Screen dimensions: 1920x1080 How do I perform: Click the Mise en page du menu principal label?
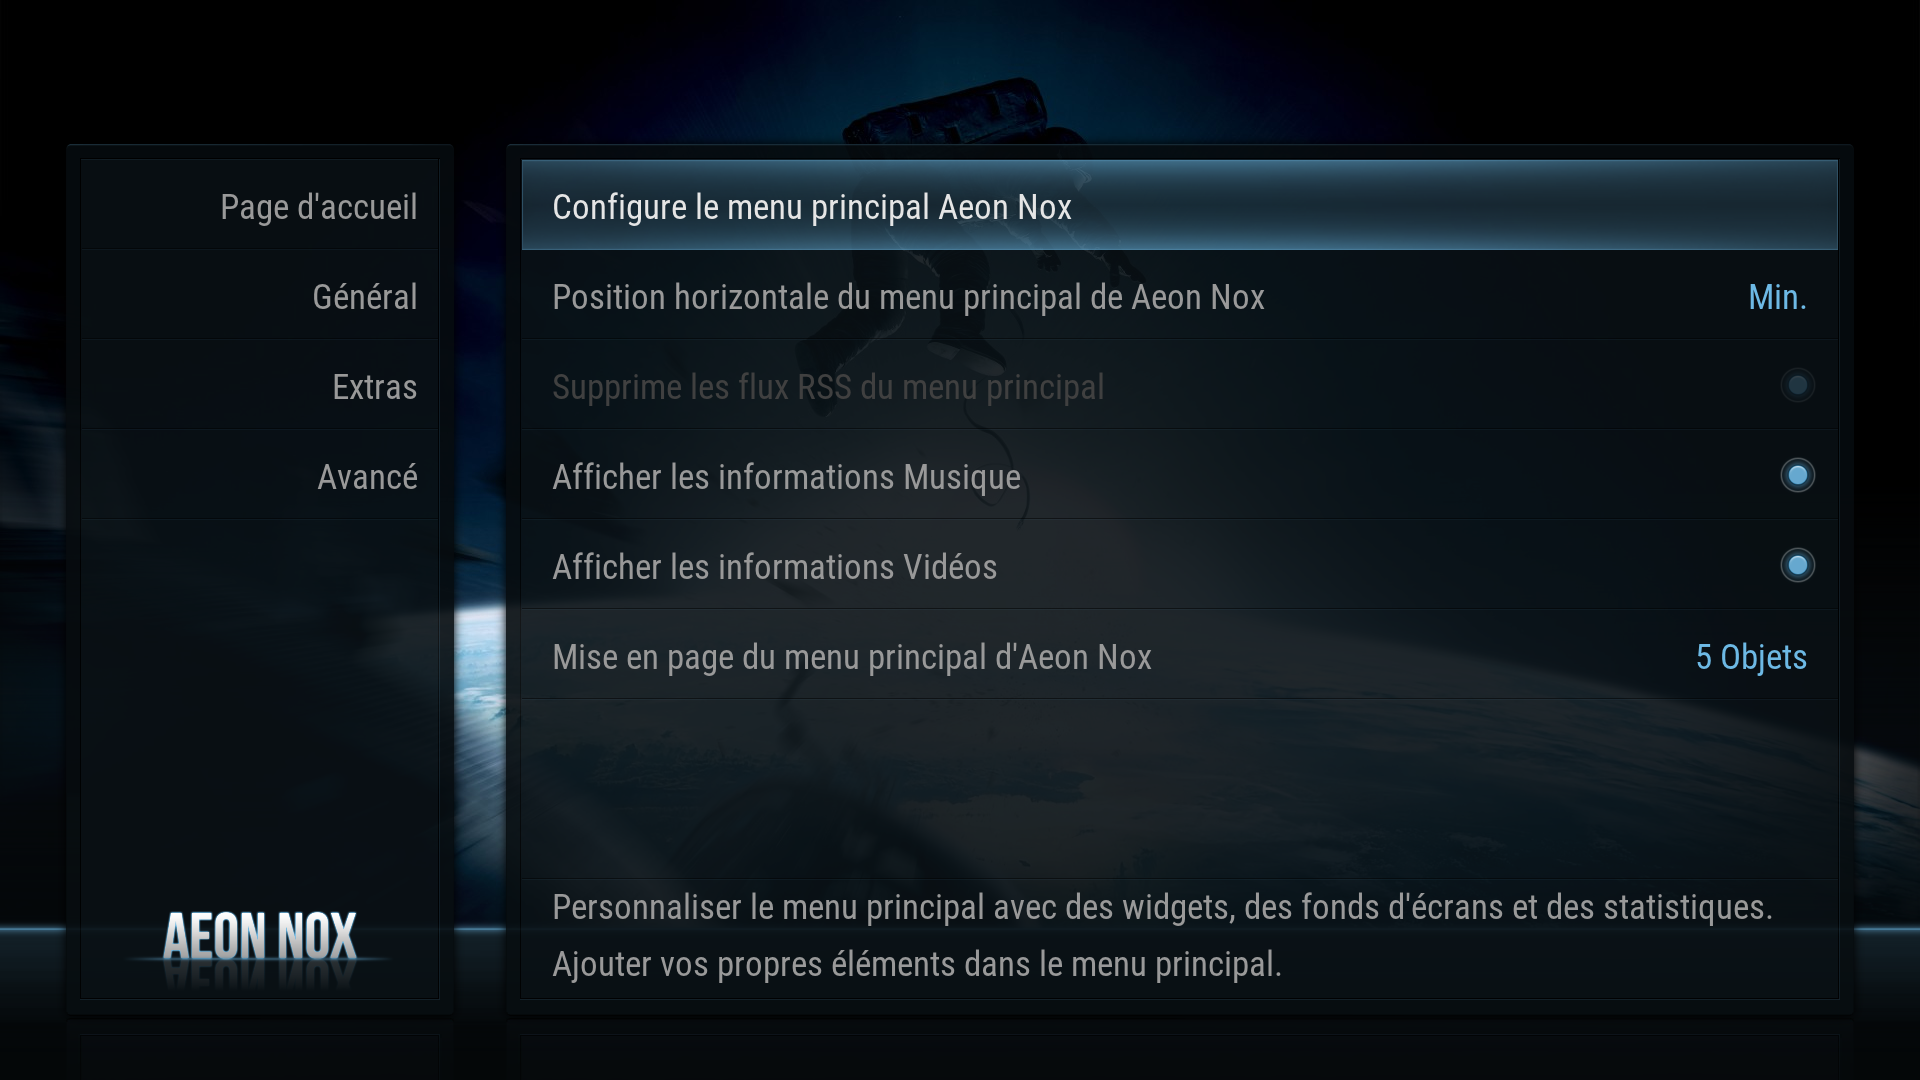pos(852,658)
